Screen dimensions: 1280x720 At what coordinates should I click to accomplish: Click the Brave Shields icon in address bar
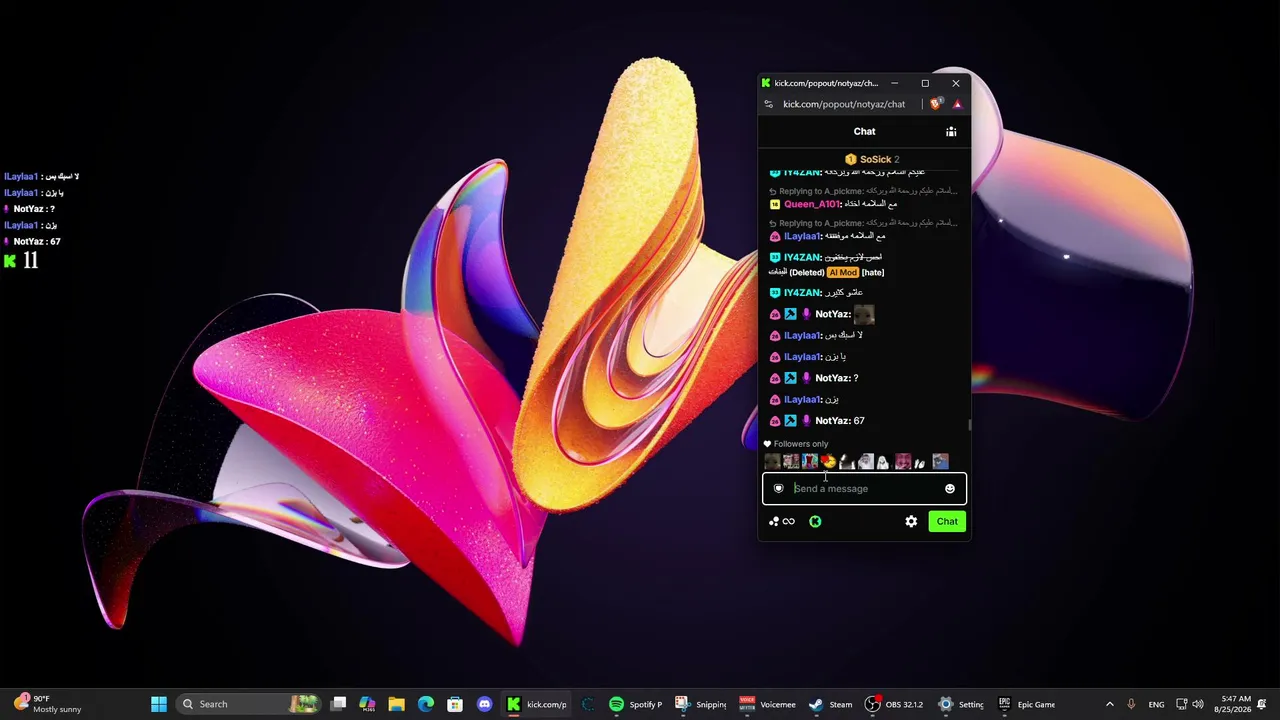(x=936, y=104)
